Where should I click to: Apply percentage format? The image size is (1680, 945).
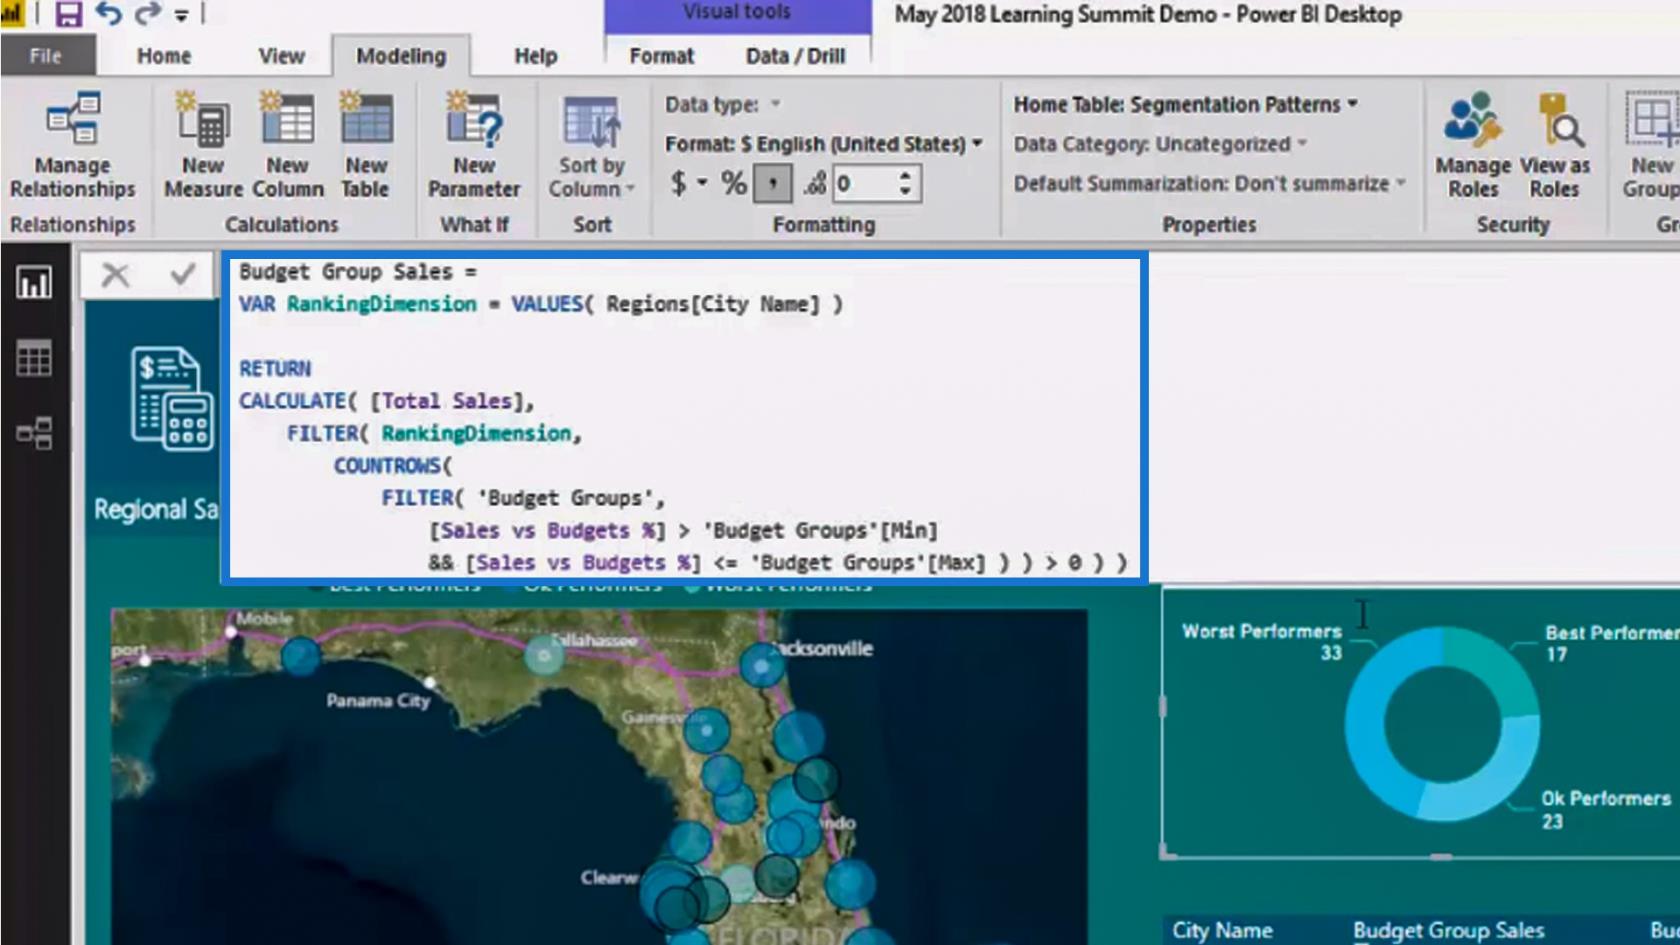coord(734,183)
